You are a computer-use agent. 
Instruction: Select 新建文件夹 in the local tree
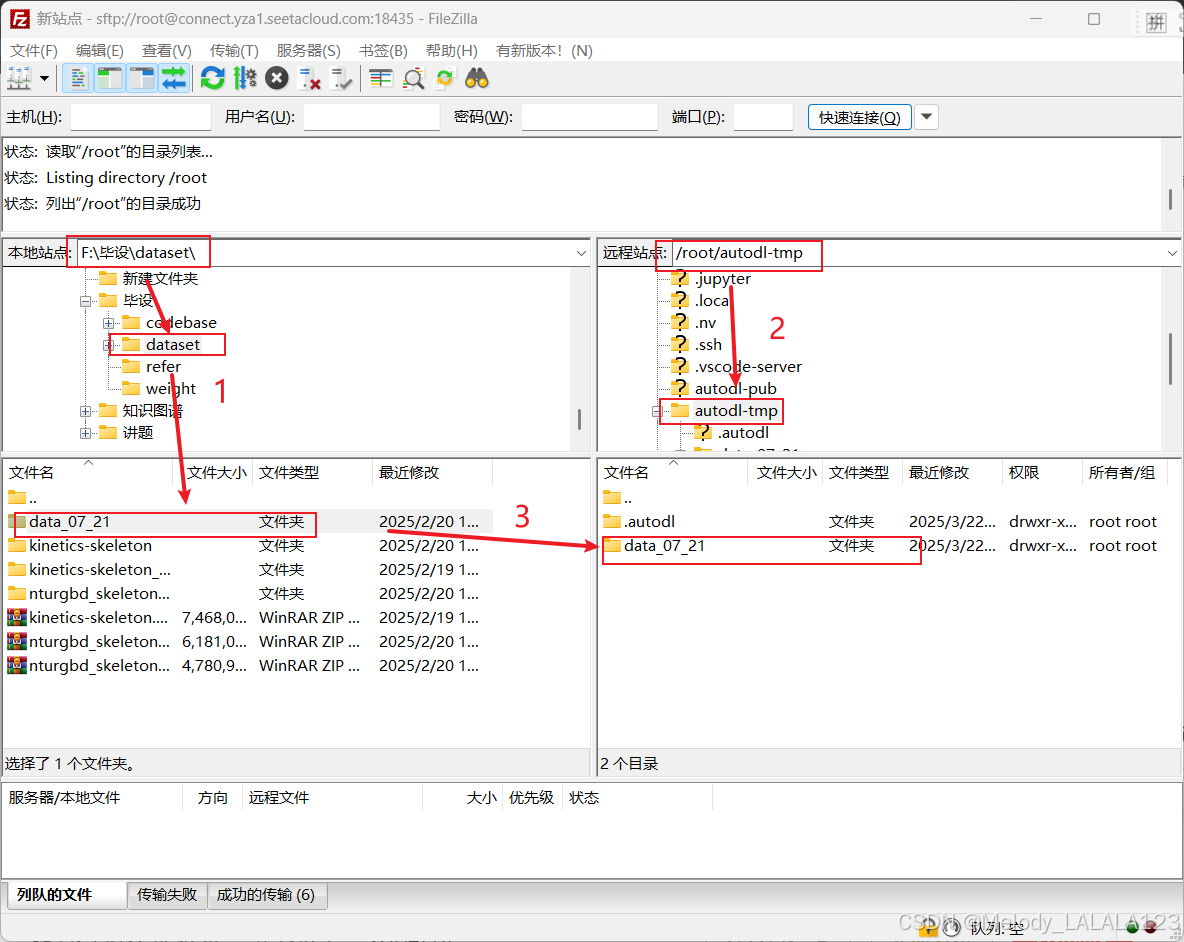(x=159, y=279)
